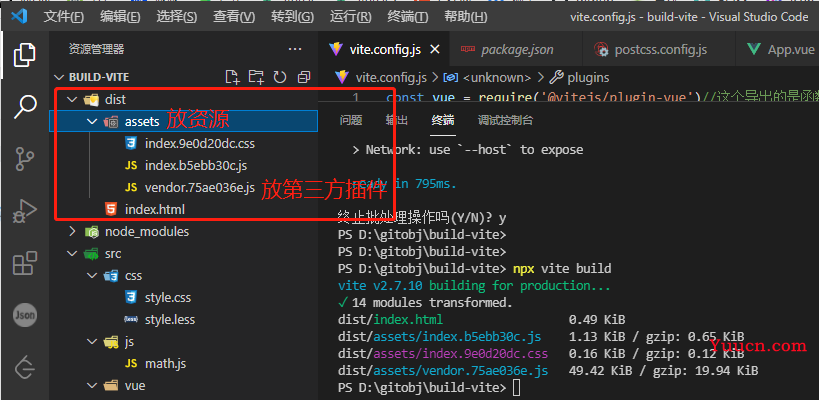Click dist/assets/vendor.75ae036e.js terminal path
Image resolution: width=819 pixels, height=400 pixels.
point(443,371)
